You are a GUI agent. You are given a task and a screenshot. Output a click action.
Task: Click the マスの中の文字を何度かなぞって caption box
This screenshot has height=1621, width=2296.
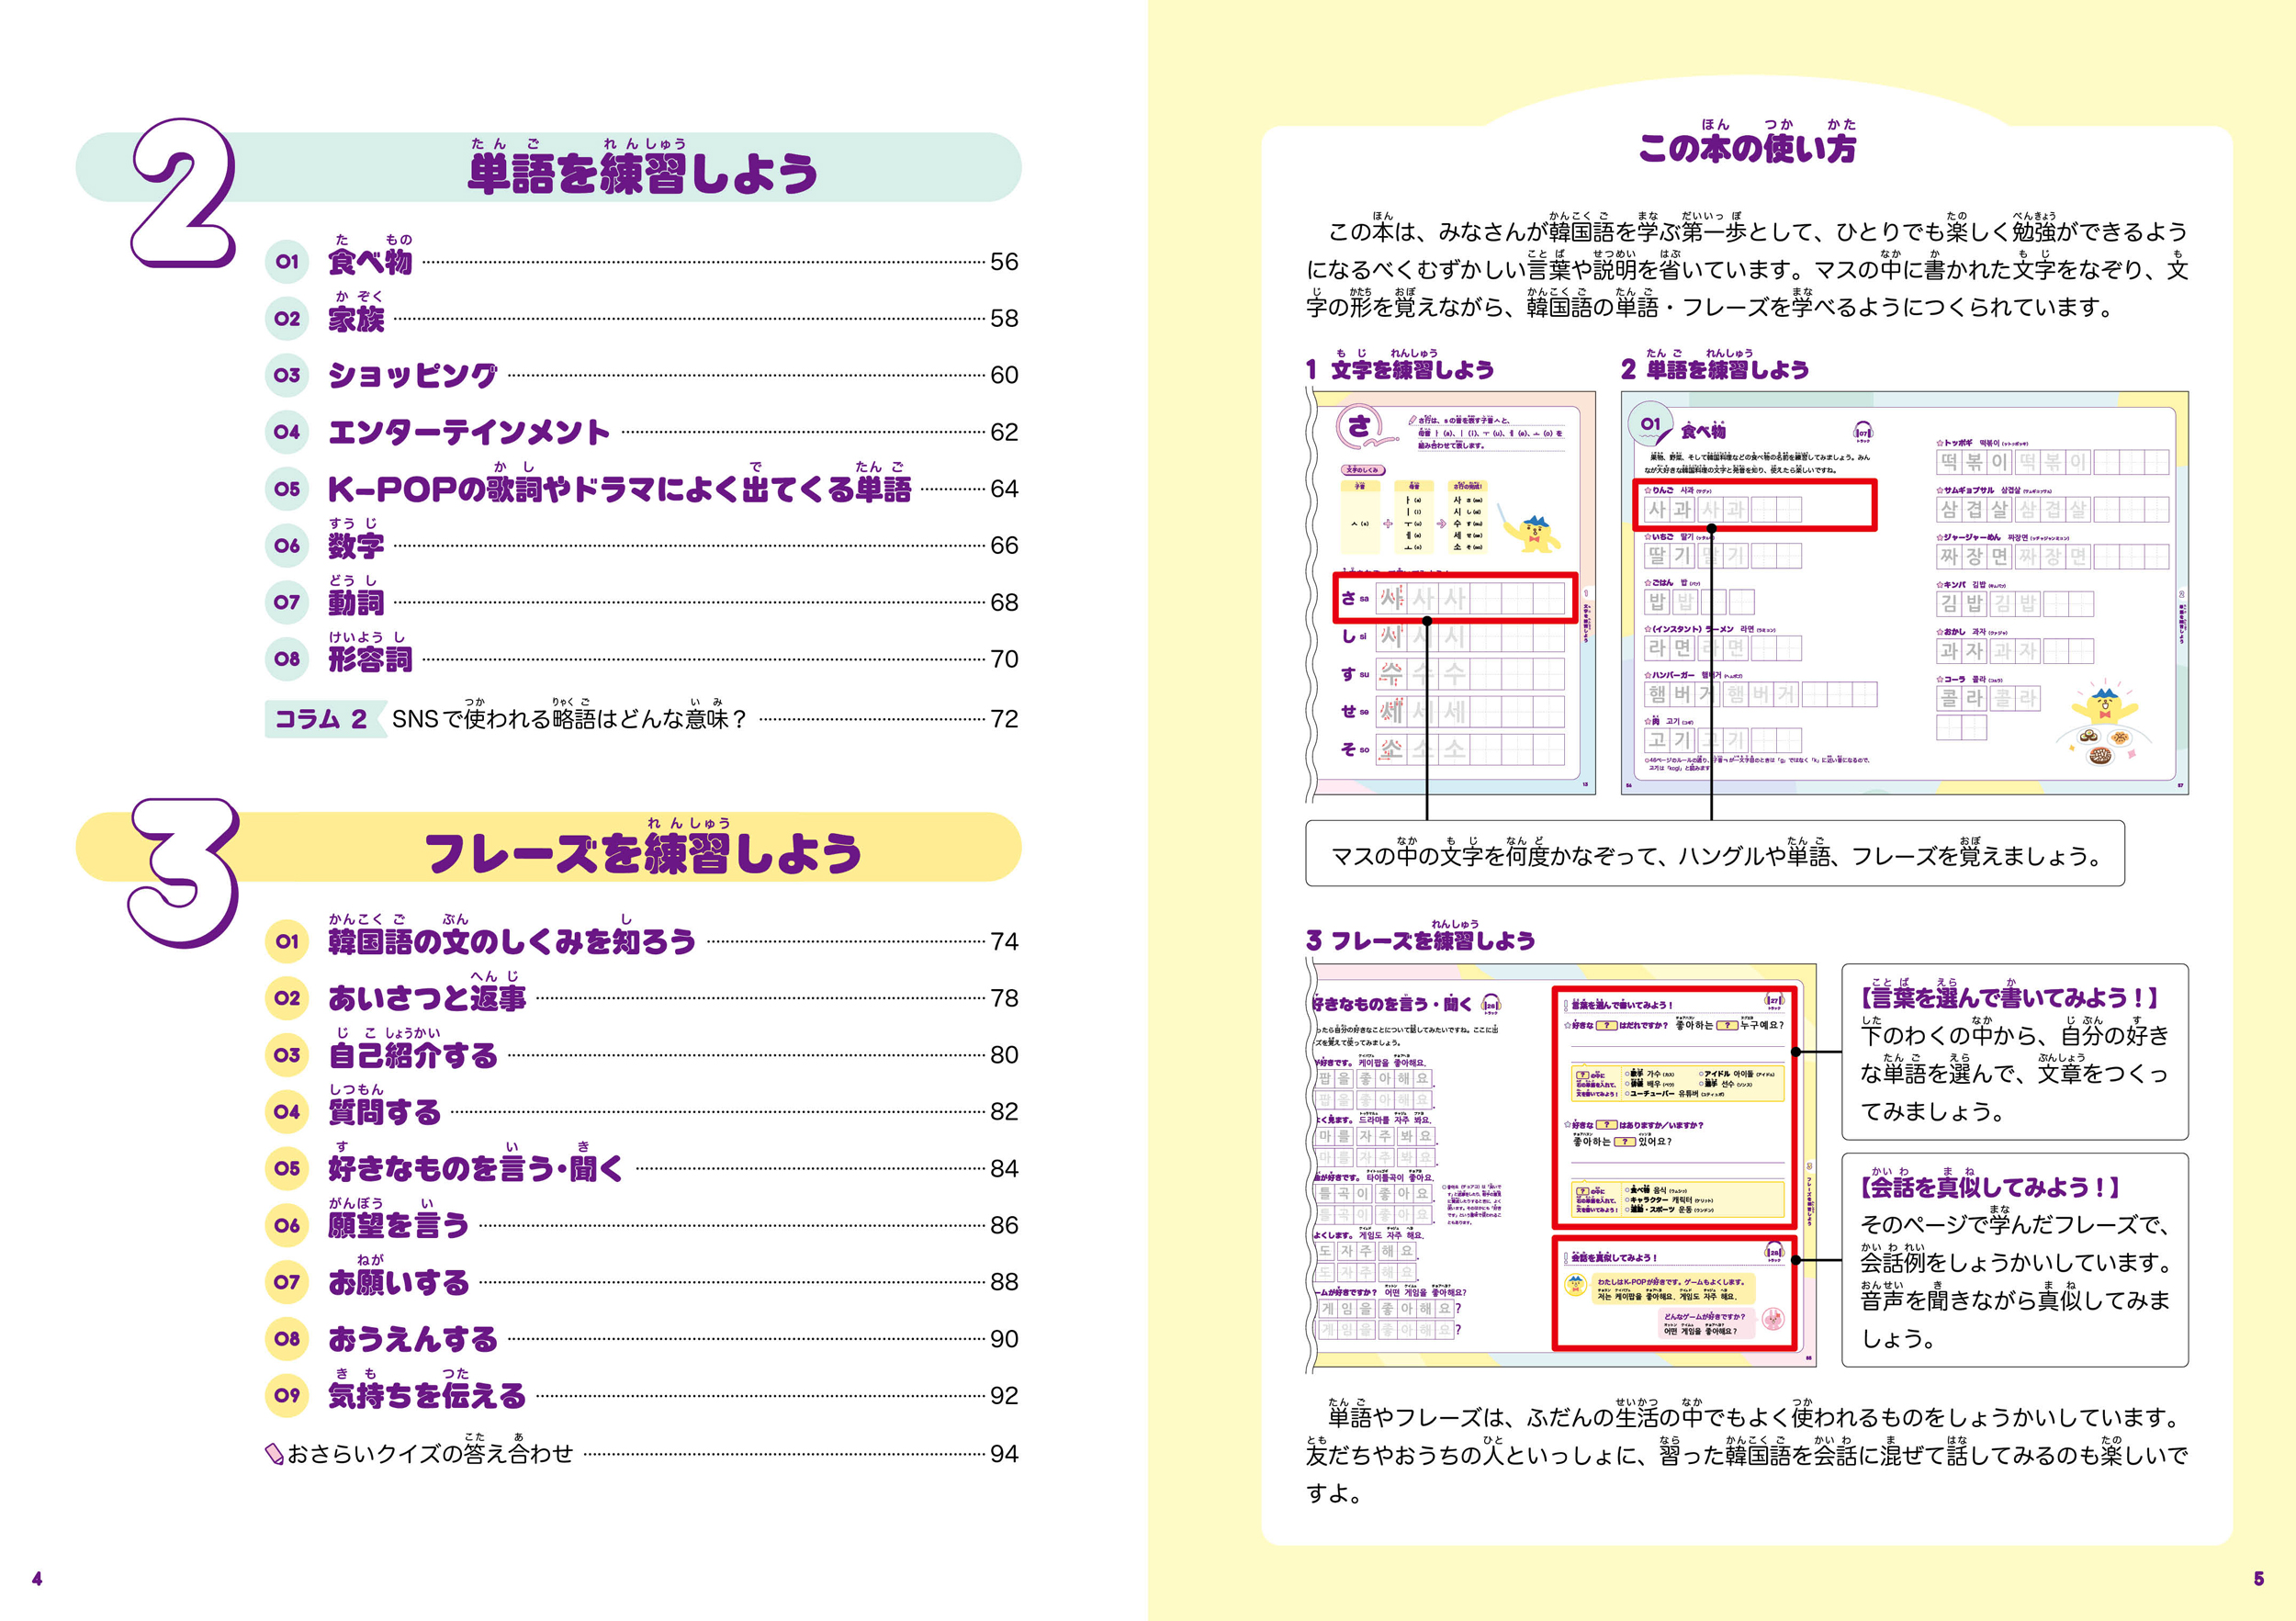click(x=1715, y=853)
